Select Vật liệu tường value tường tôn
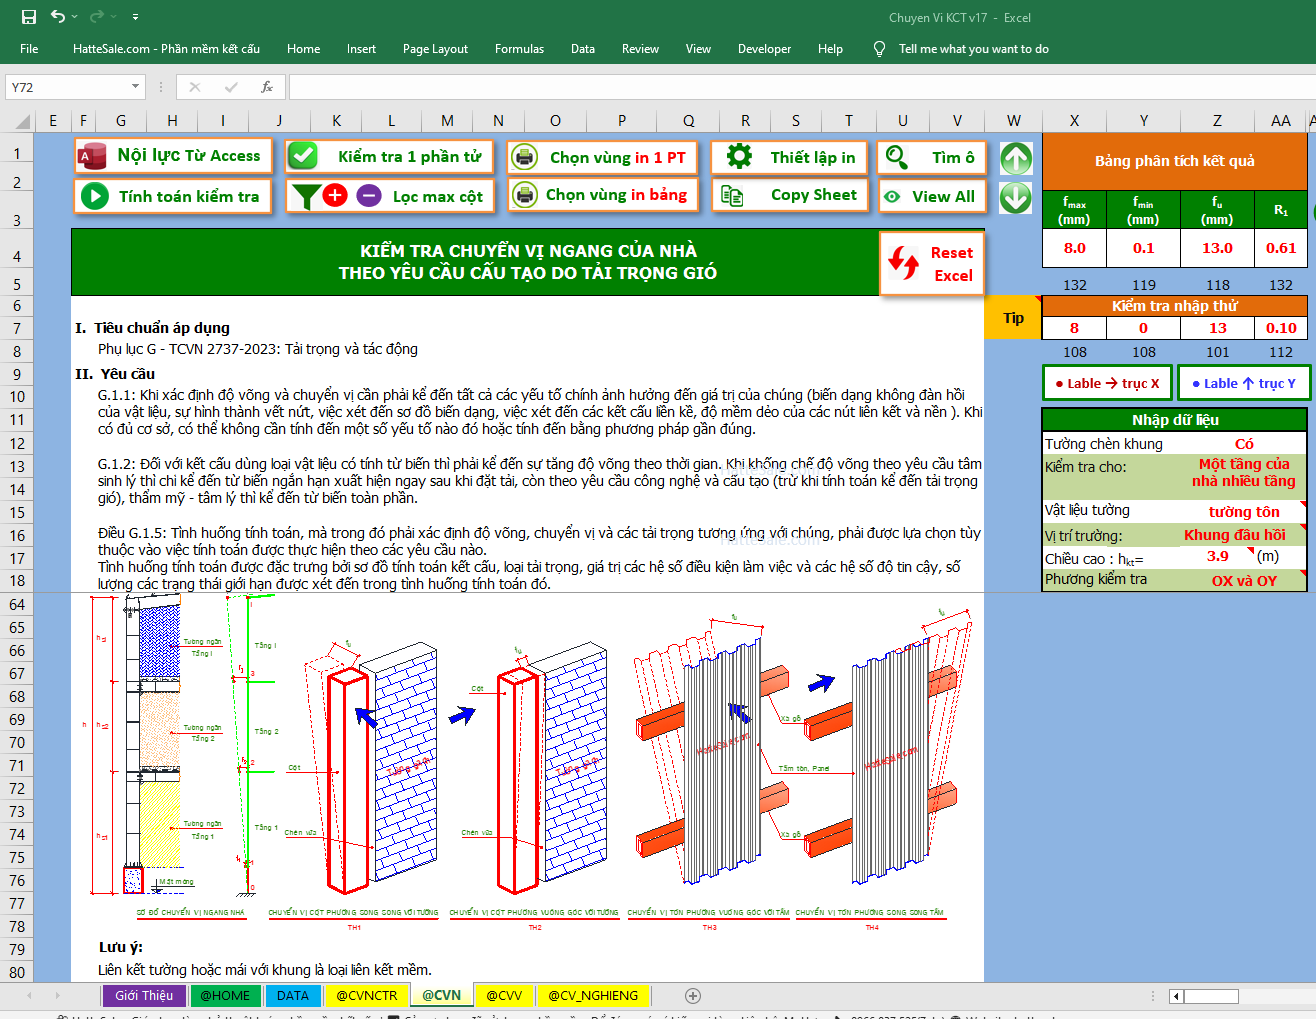1316x1019 pixels. (x=1244, y=511)
